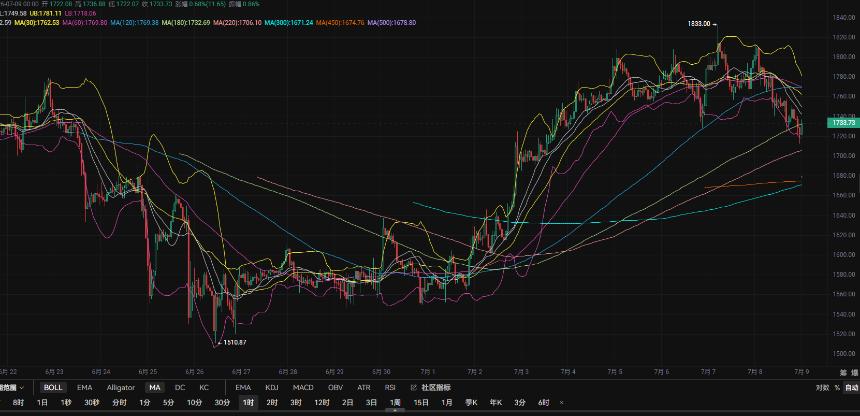The image size is (860, 416).
Task: Switch to the 2日 timeframe
Action: (x=348, y=403)
